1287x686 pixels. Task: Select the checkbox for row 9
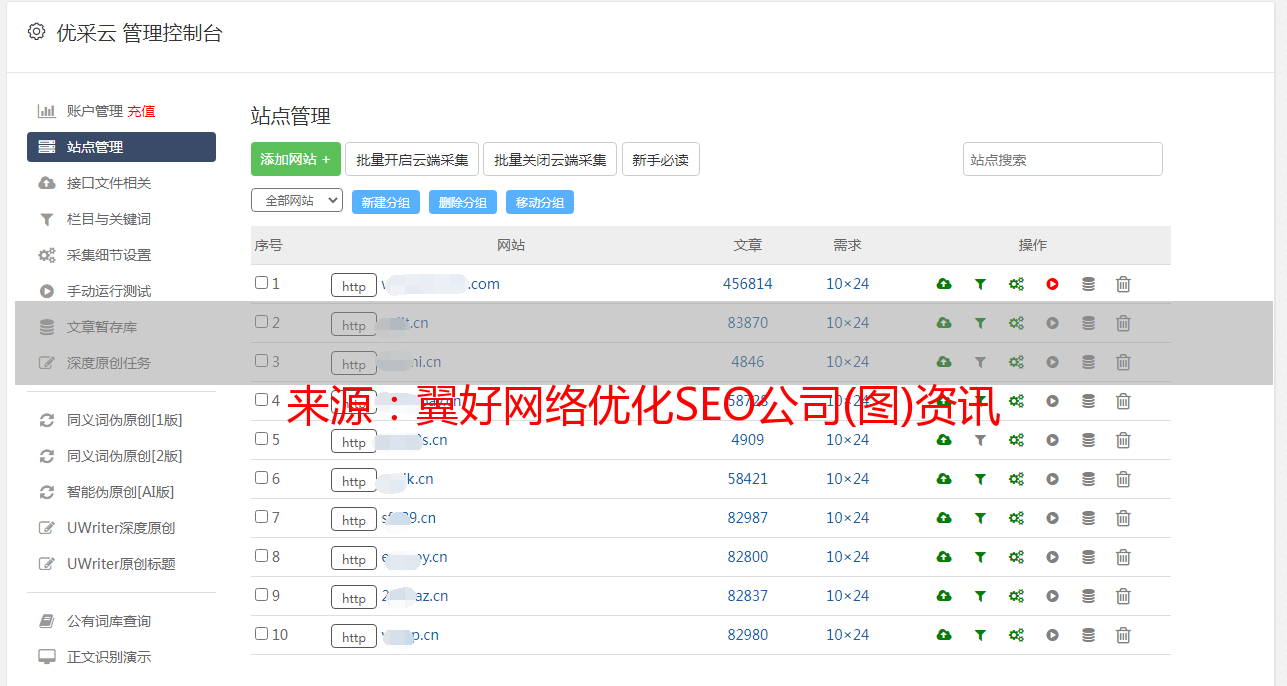(261, 595)
